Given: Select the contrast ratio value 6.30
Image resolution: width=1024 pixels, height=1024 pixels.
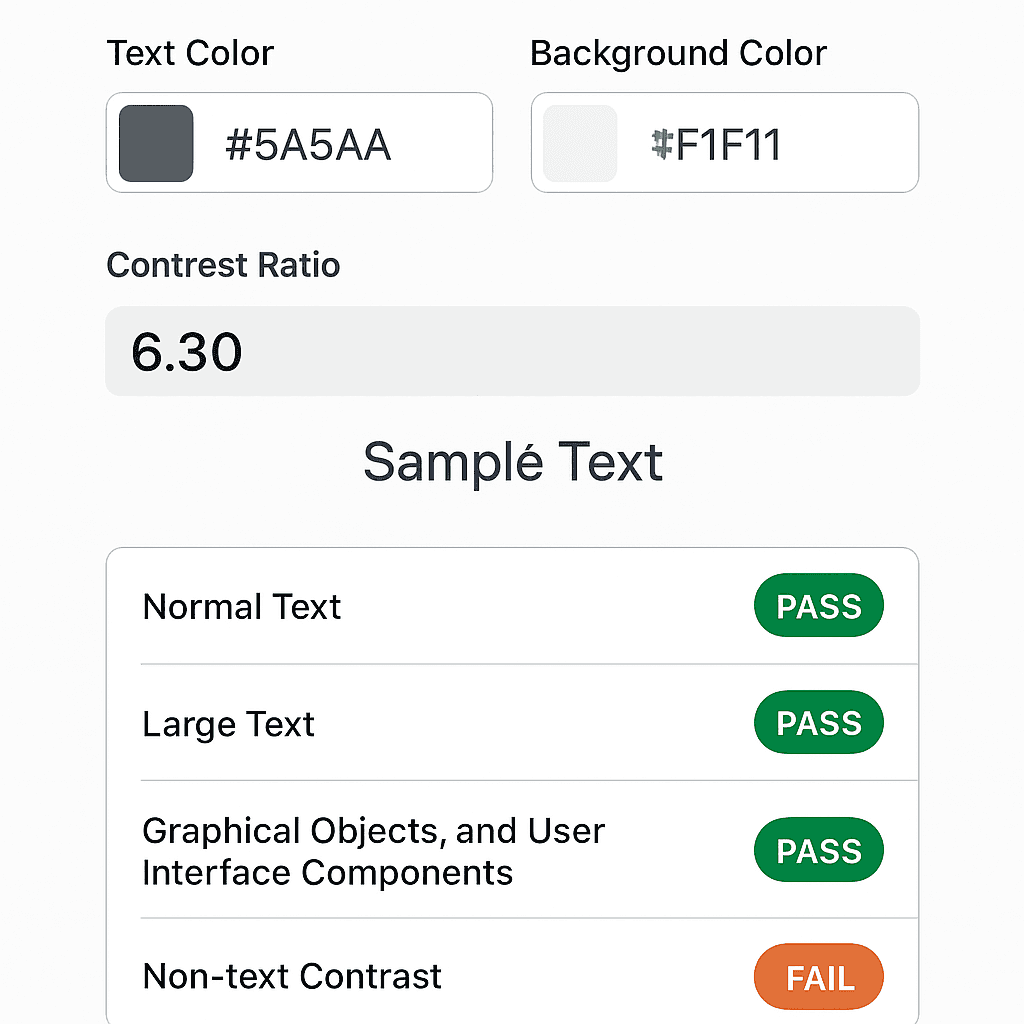Looking at the screenshot, I should coord(186,351).
